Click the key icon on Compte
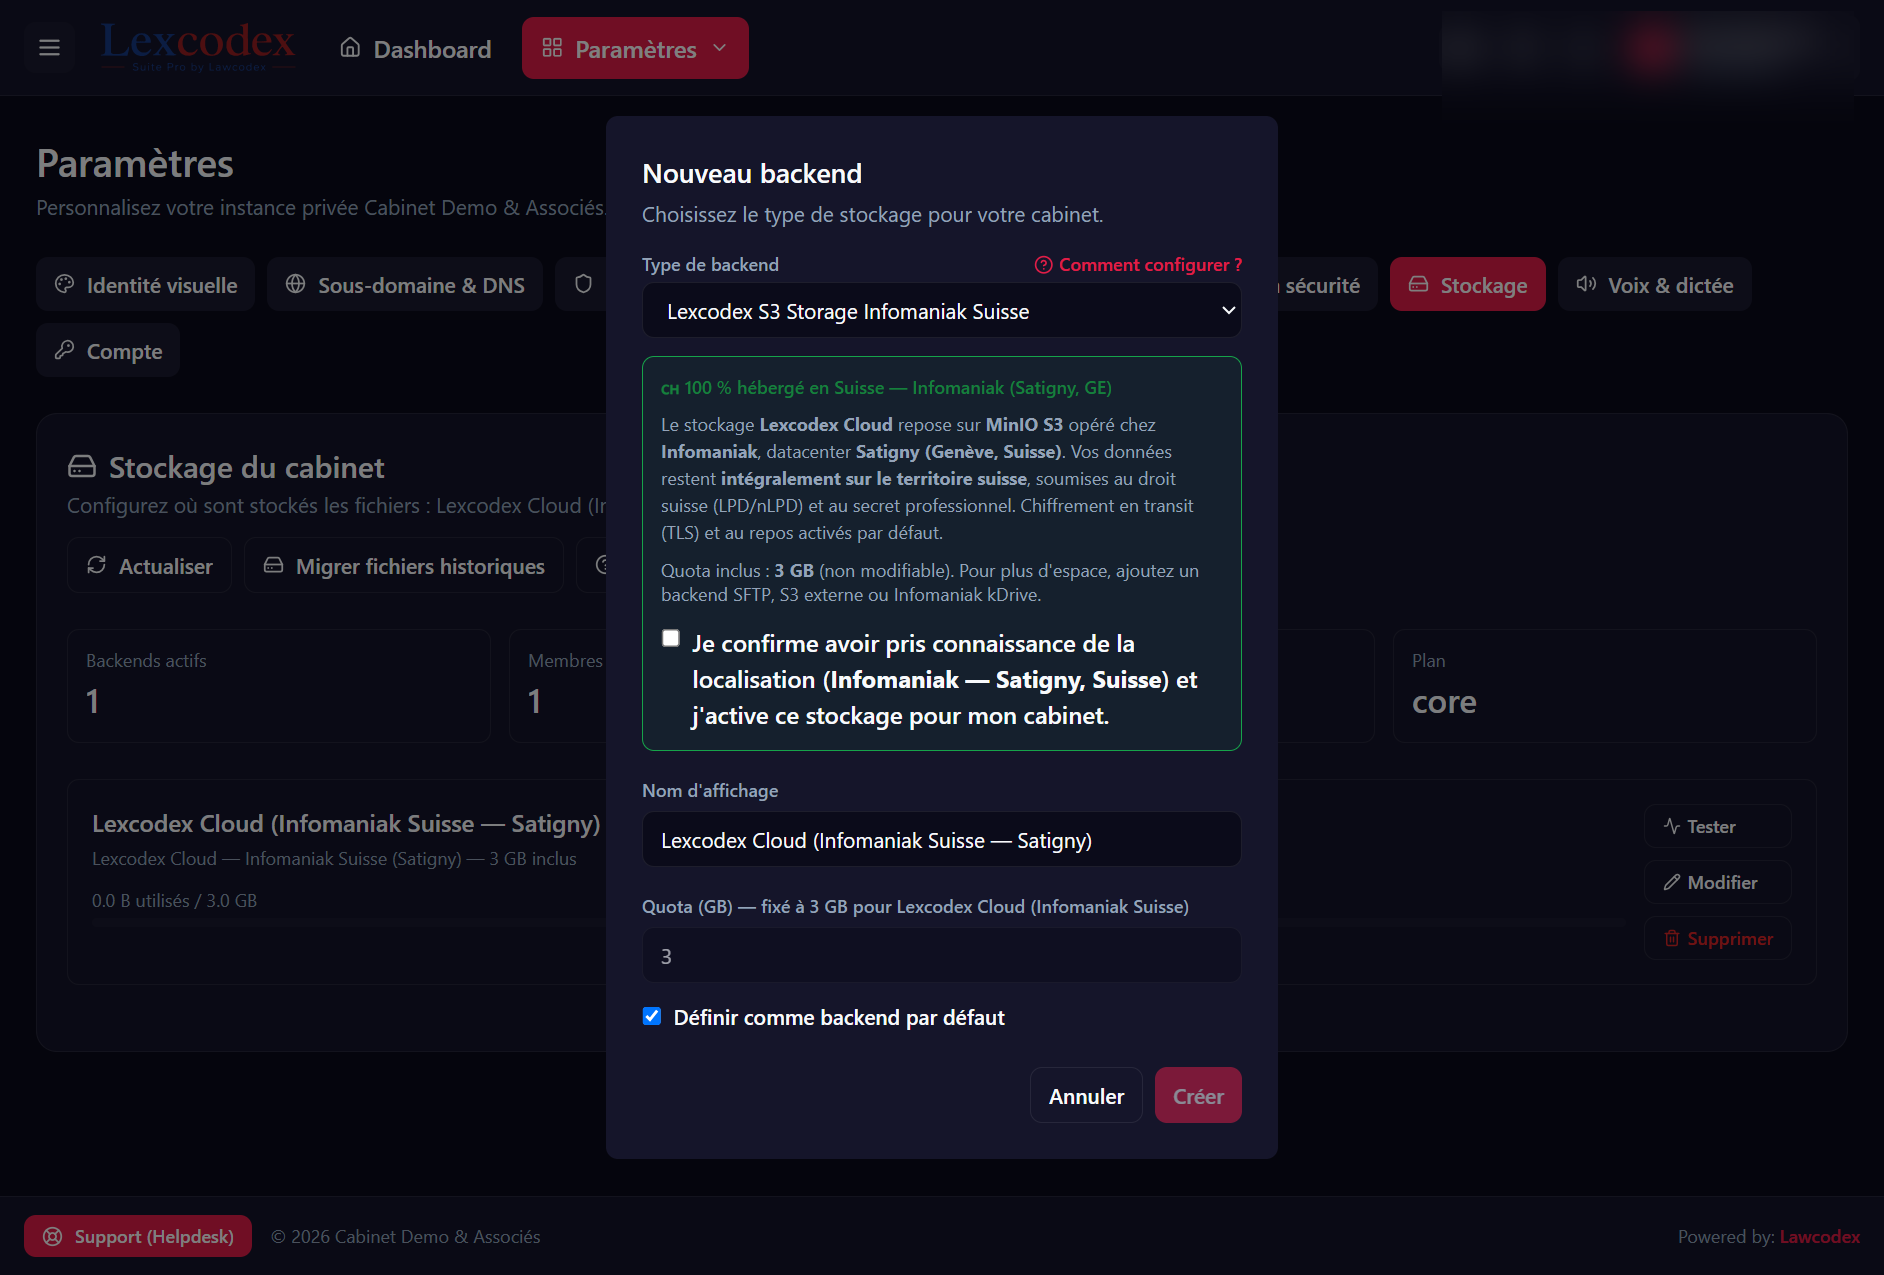The width and height of the screenshot is (1884, 1275). (x=65, y=350)
